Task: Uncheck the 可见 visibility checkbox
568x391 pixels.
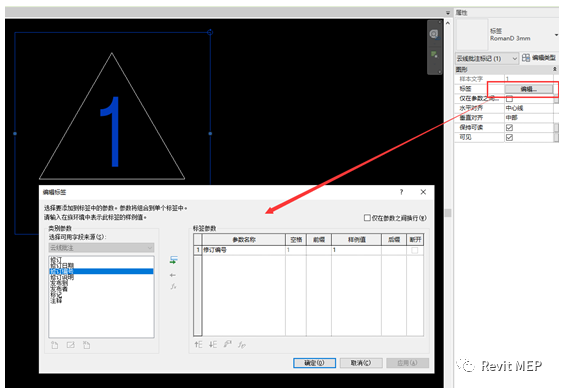Action: (509, 137)
